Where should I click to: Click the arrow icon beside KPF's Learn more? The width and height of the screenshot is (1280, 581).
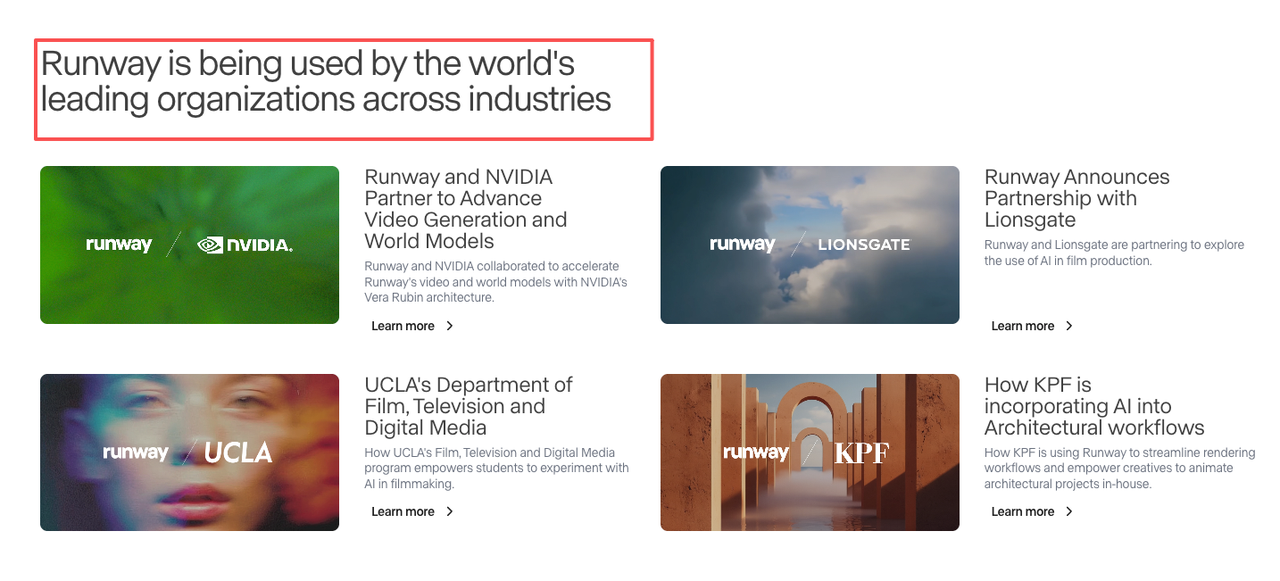[x=1070, y=512]
